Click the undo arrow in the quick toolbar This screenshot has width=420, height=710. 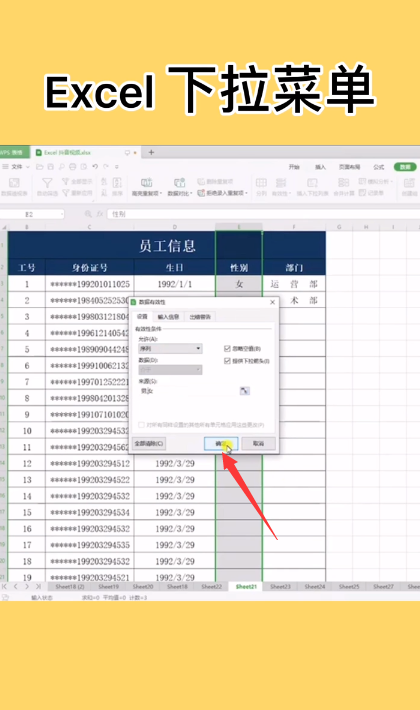click(x=95, y=167)
